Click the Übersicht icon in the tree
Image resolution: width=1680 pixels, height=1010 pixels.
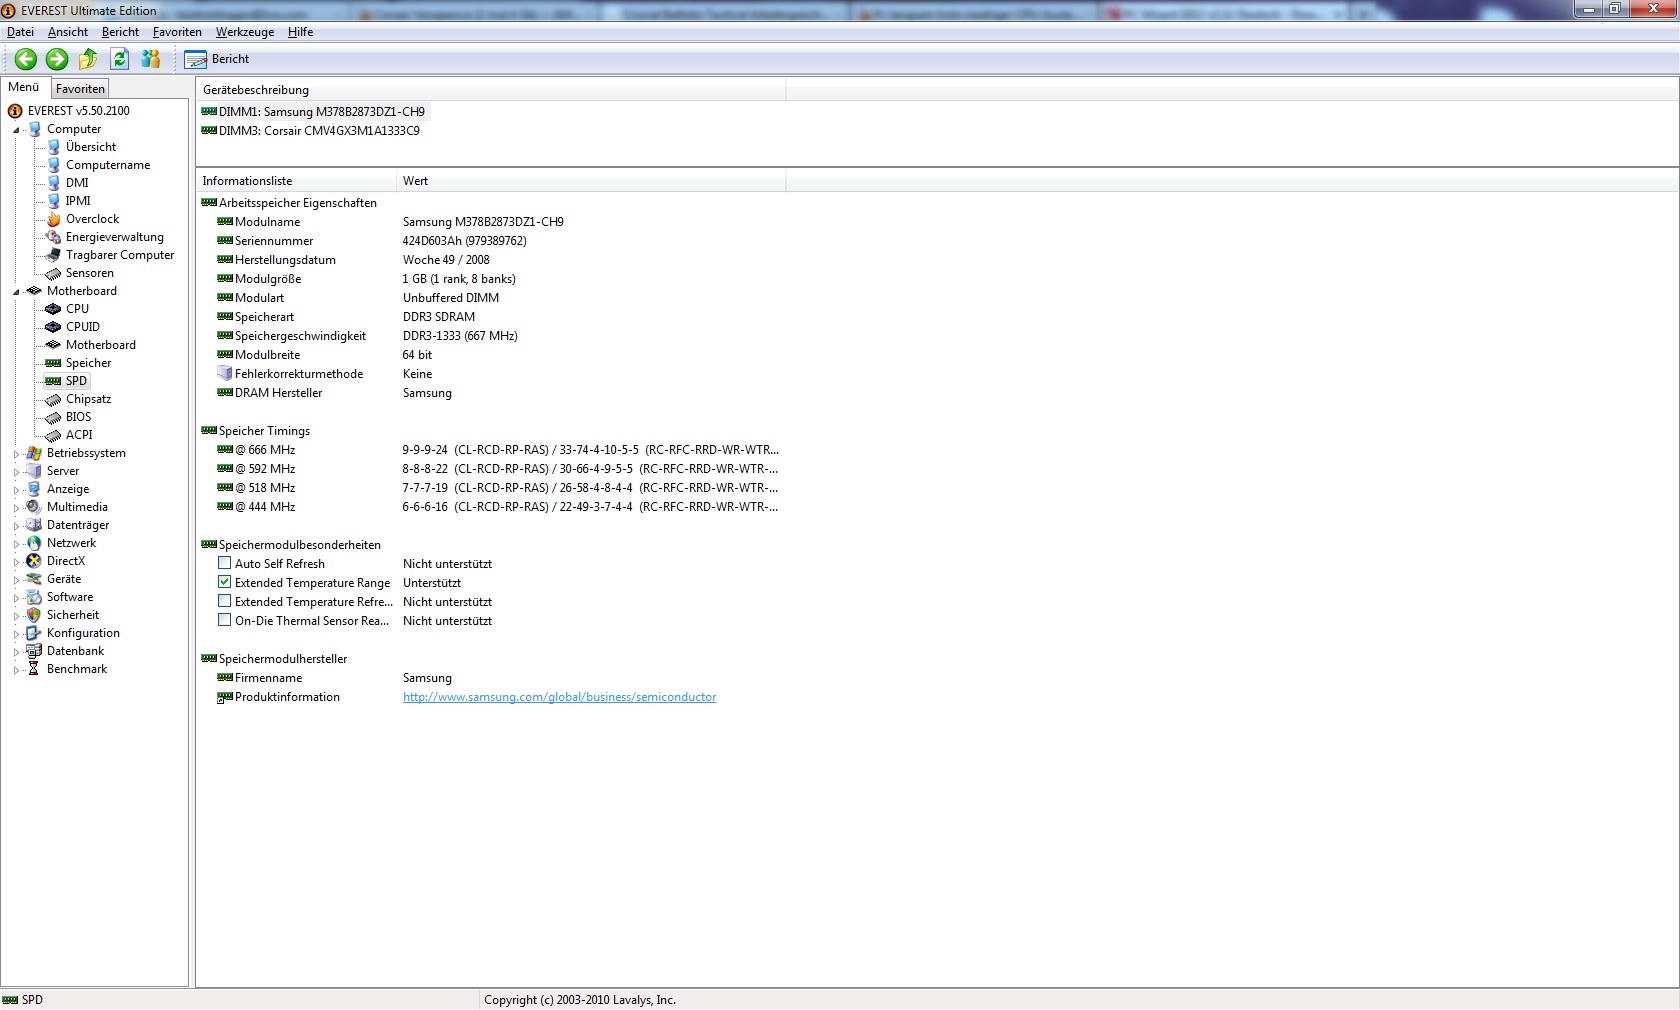pos(54,147)
